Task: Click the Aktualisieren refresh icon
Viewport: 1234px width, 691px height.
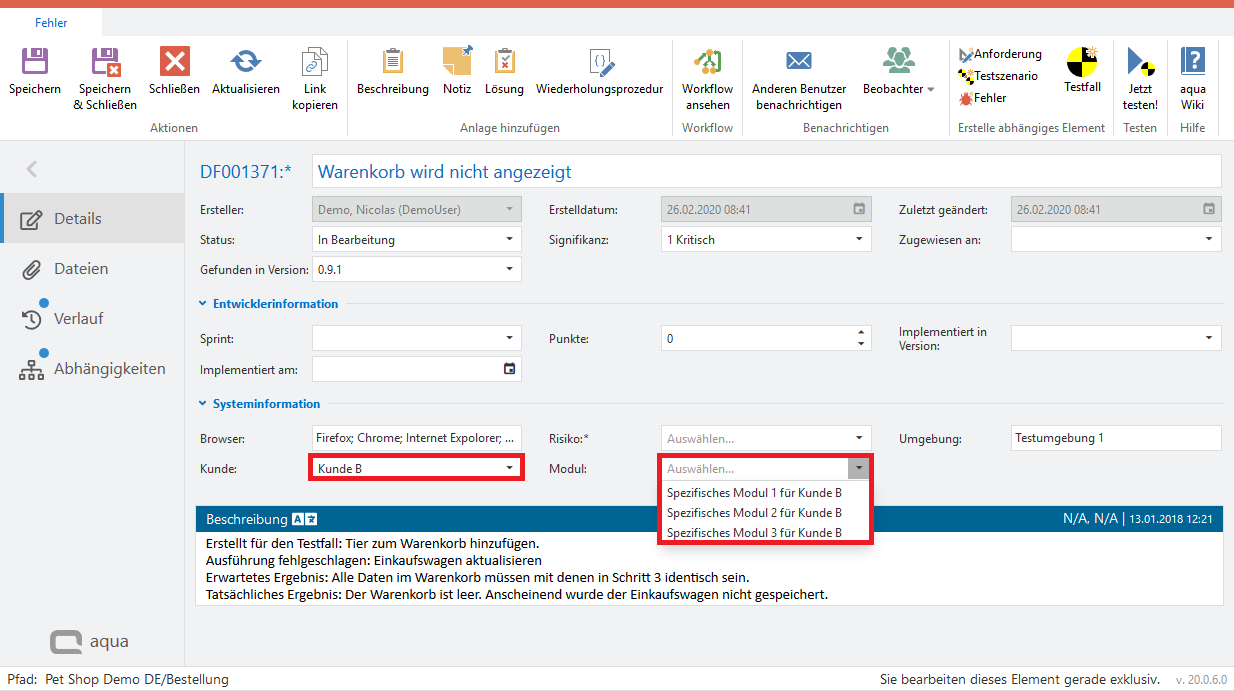Action: (x=245, y=63)
